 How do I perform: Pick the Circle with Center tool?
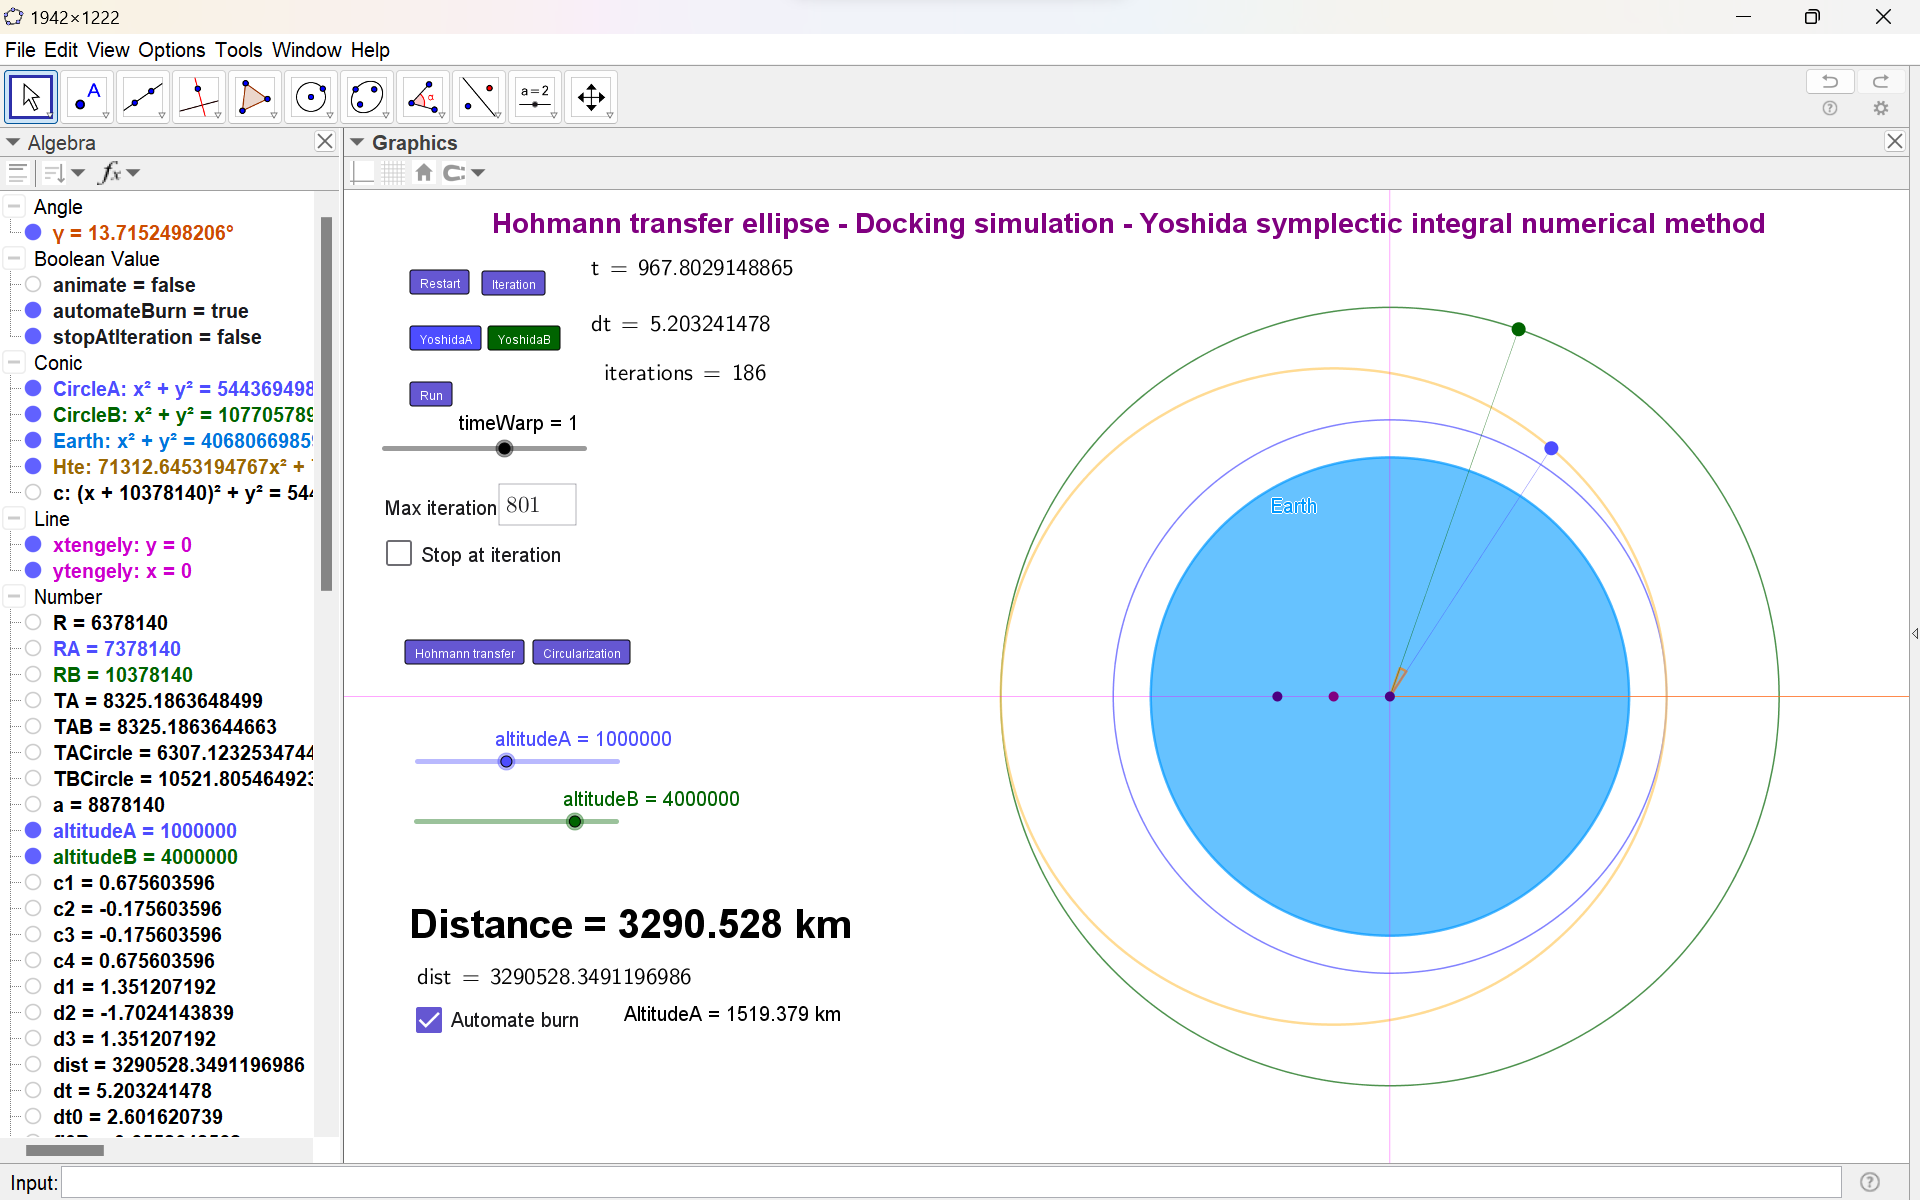coord(311,97)
